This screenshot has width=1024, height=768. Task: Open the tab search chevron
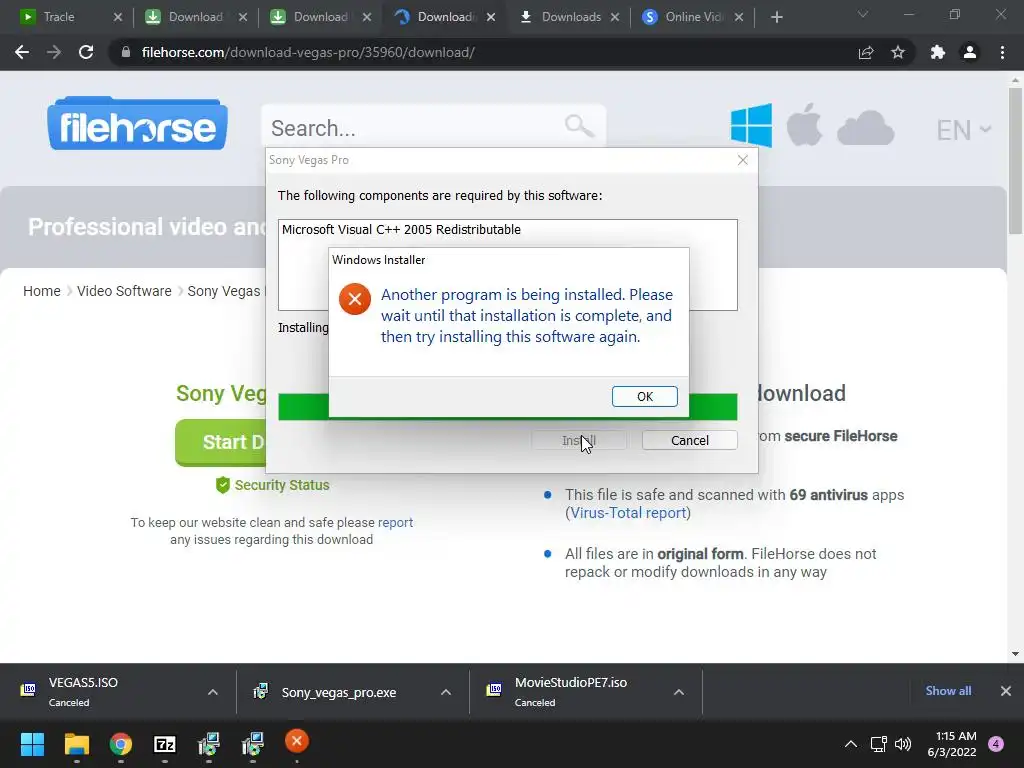point(863,14)
